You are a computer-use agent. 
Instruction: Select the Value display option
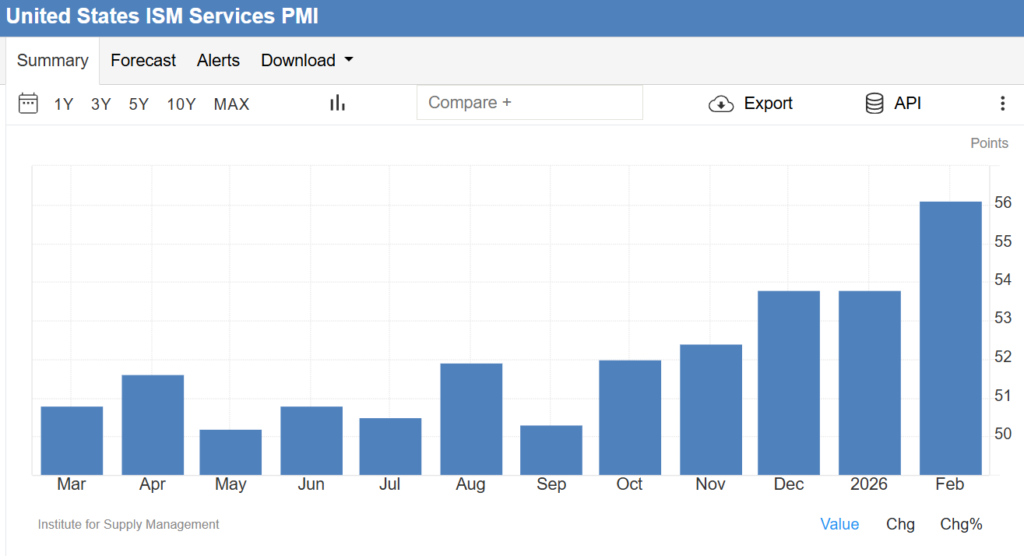(x=839, y=524)
